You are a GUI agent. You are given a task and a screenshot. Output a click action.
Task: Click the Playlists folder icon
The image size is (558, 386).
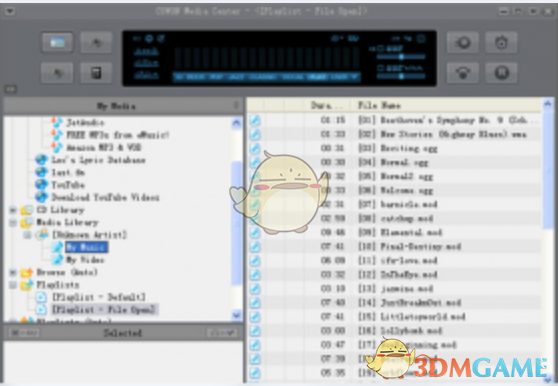[x=27, y=285]
